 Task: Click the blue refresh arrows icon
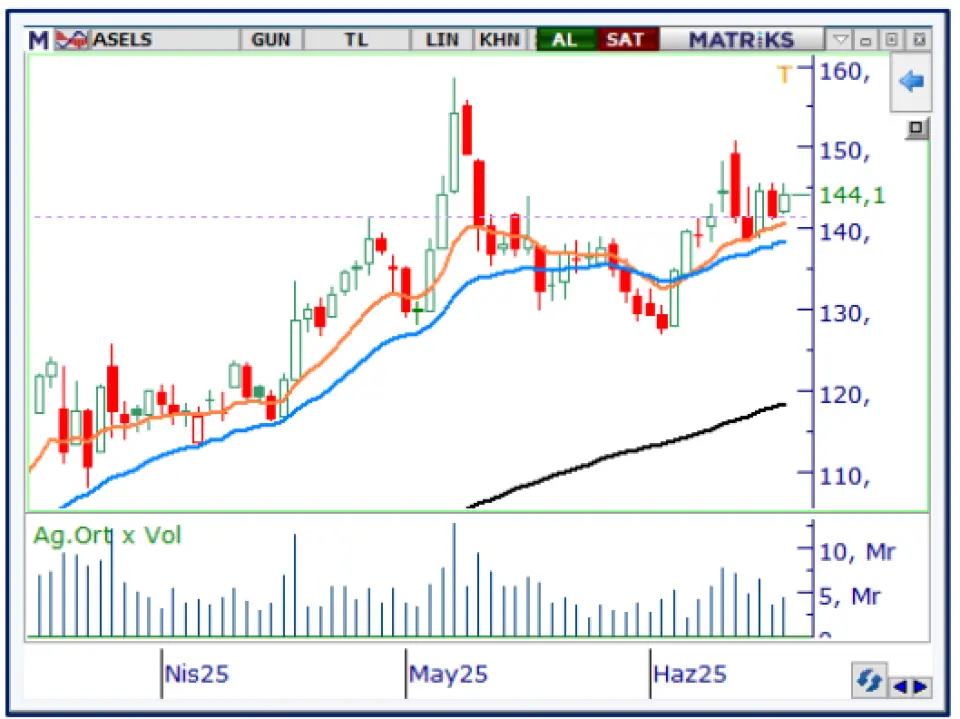[x=869, y=680]
